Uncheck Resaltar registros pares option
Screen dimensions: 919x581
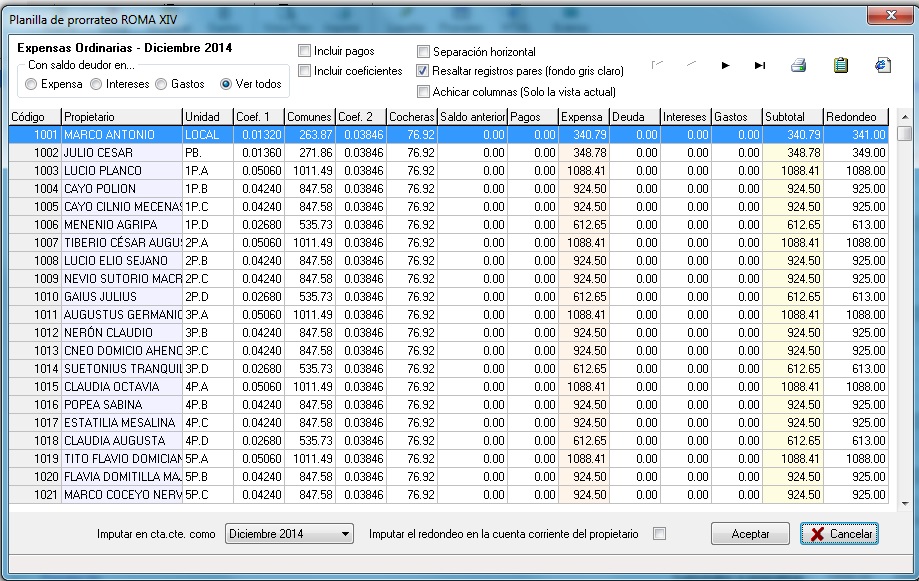(424, 71)
